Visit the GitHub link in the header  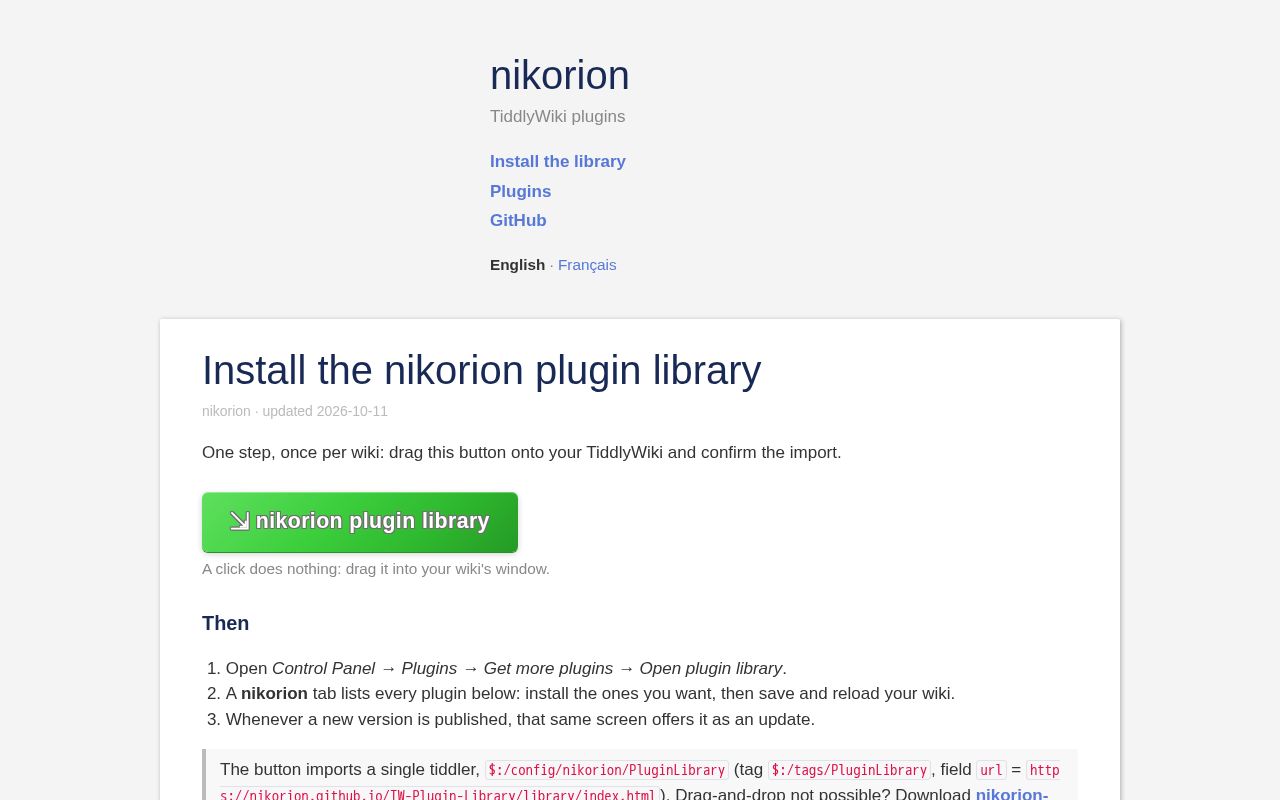click(518, 221)
